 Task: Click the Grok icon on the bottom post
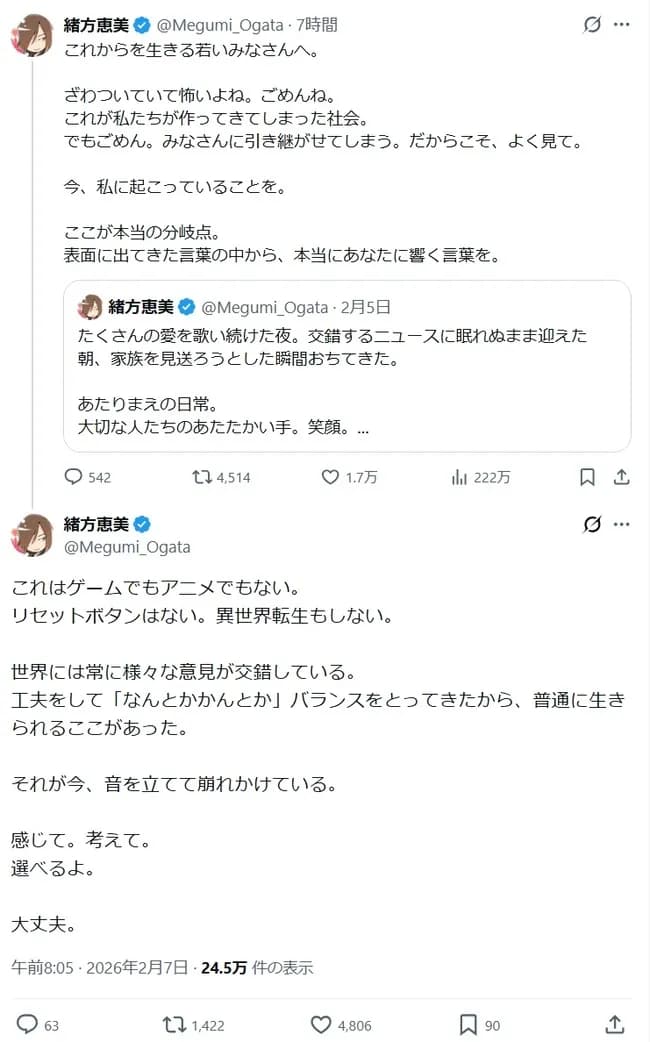pos(591,523)
